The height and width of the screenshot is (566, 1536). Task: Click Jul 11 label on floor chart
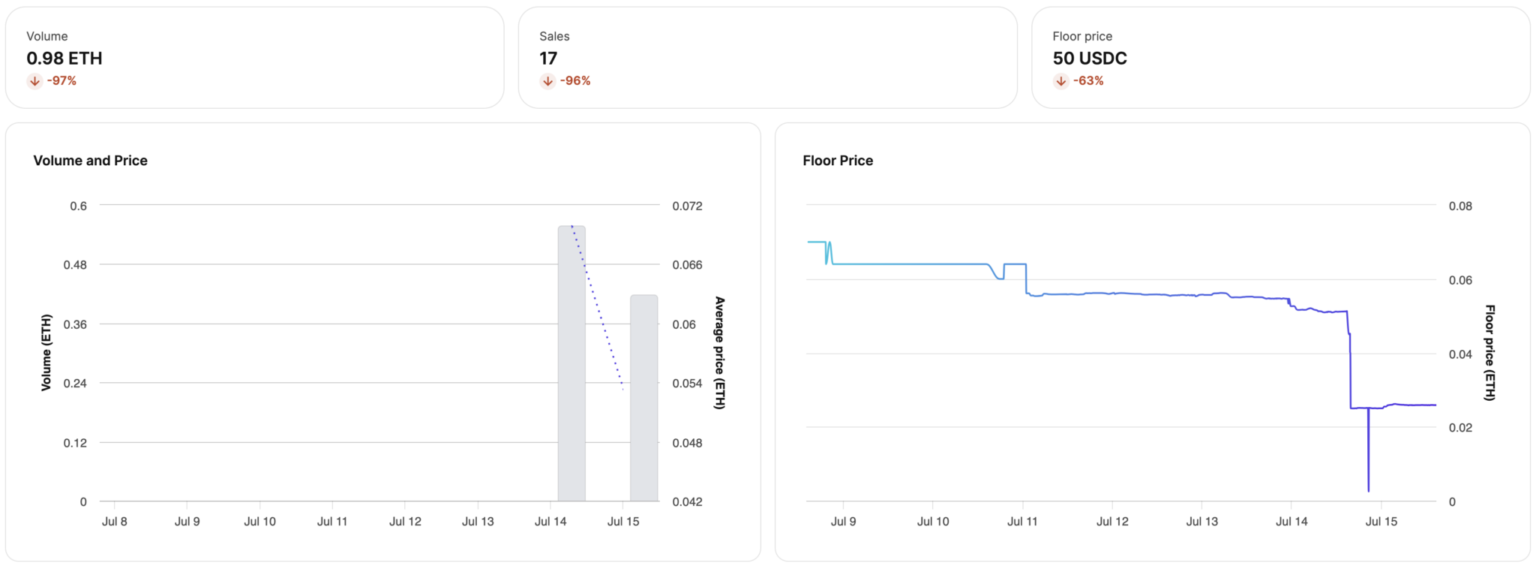coord(1022,521)
